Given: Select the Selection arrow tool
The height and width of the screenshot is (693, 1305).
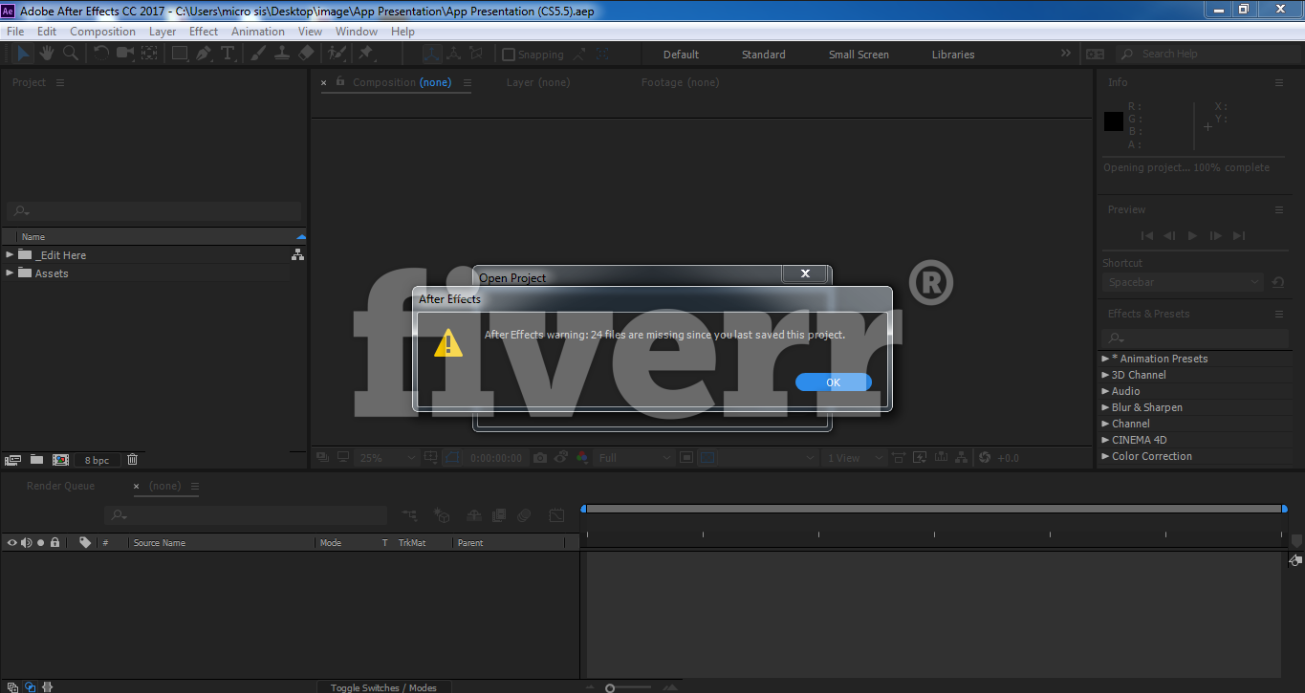Looking at the screenshot, I should tap(22, 54).
